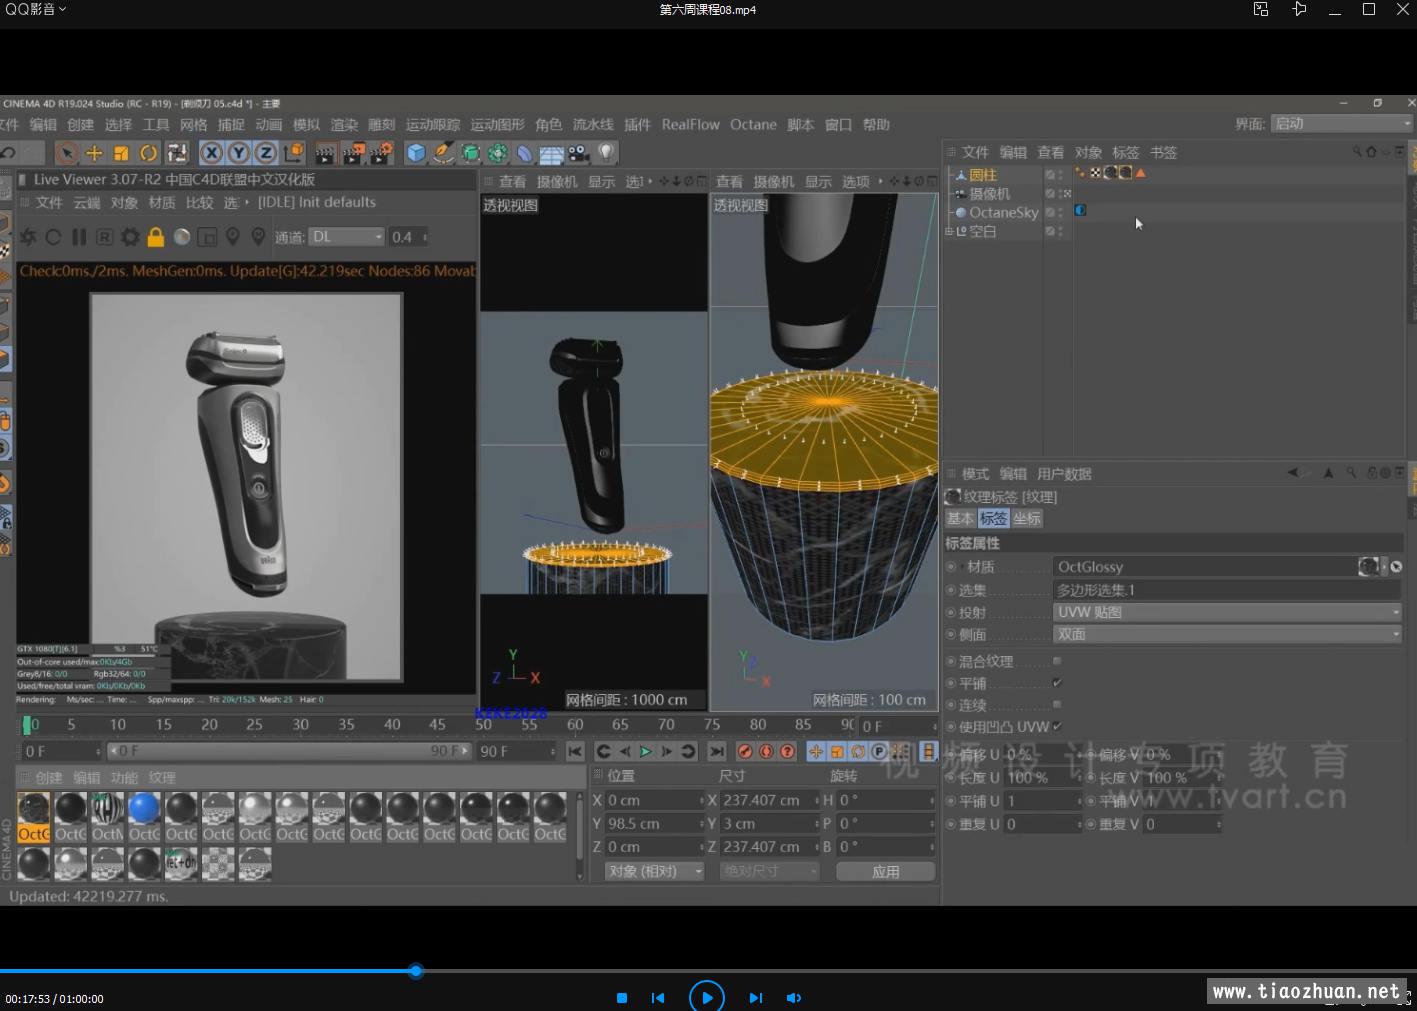Screen dimensions: 1417x1011
Task: Open the 侧面 dropdown showing 双面
Action: (x=1228, y=634)
